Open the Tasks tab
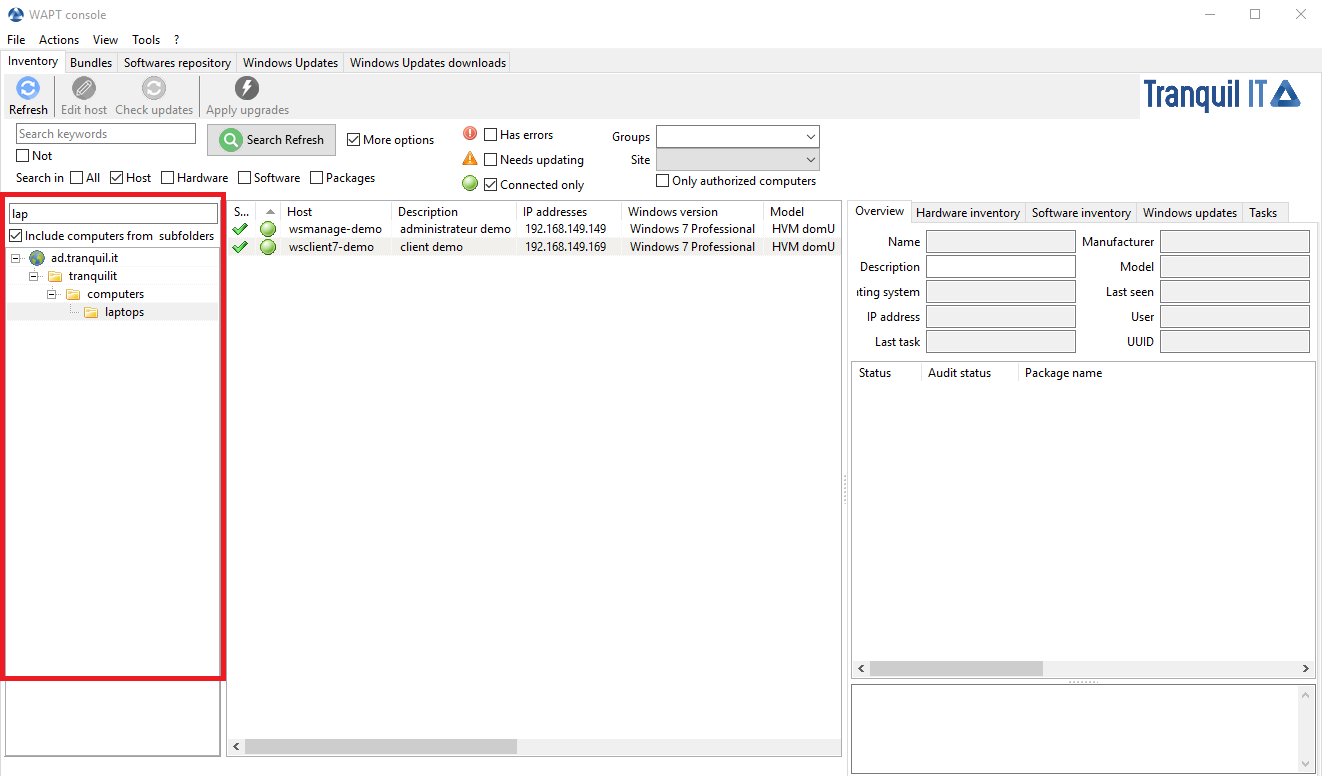1322x776 pixels. click(x=1263, y=212)
